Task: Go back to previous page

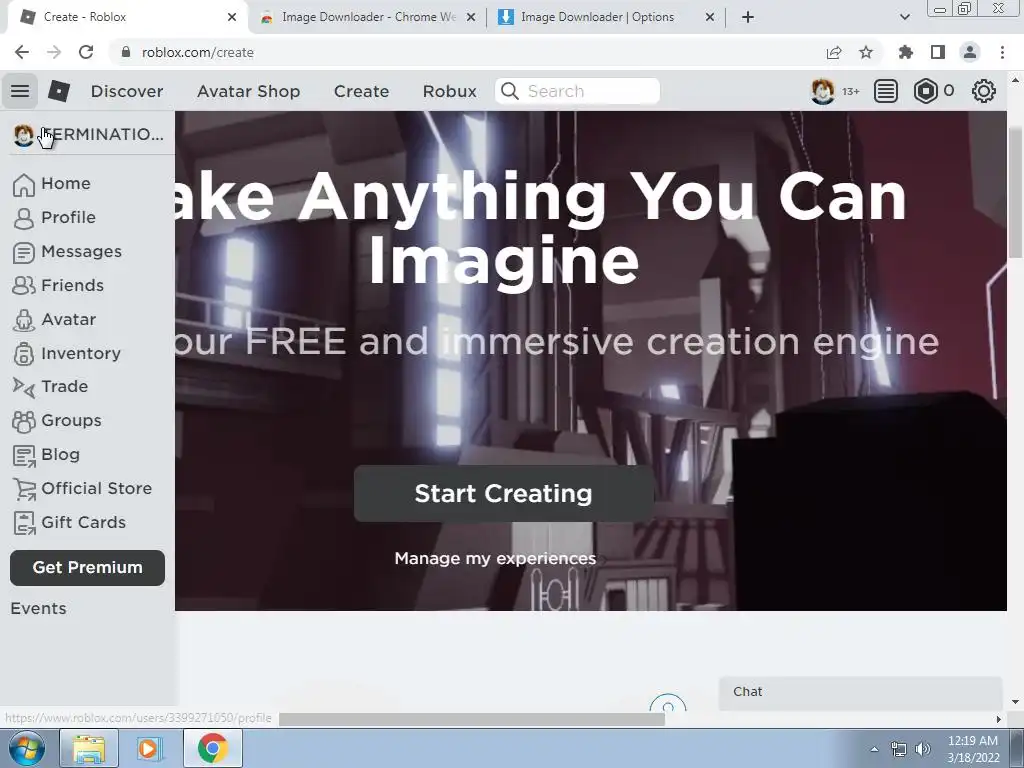Action: tap(22, 52)
